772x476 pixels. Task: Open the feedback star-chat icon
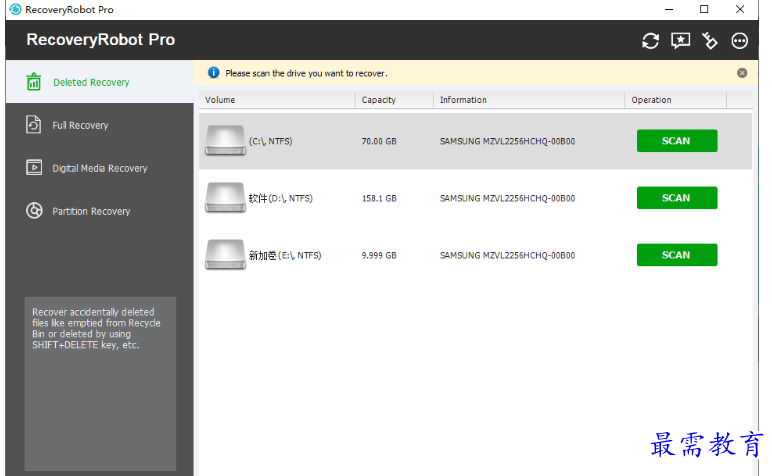pos(680,41)
